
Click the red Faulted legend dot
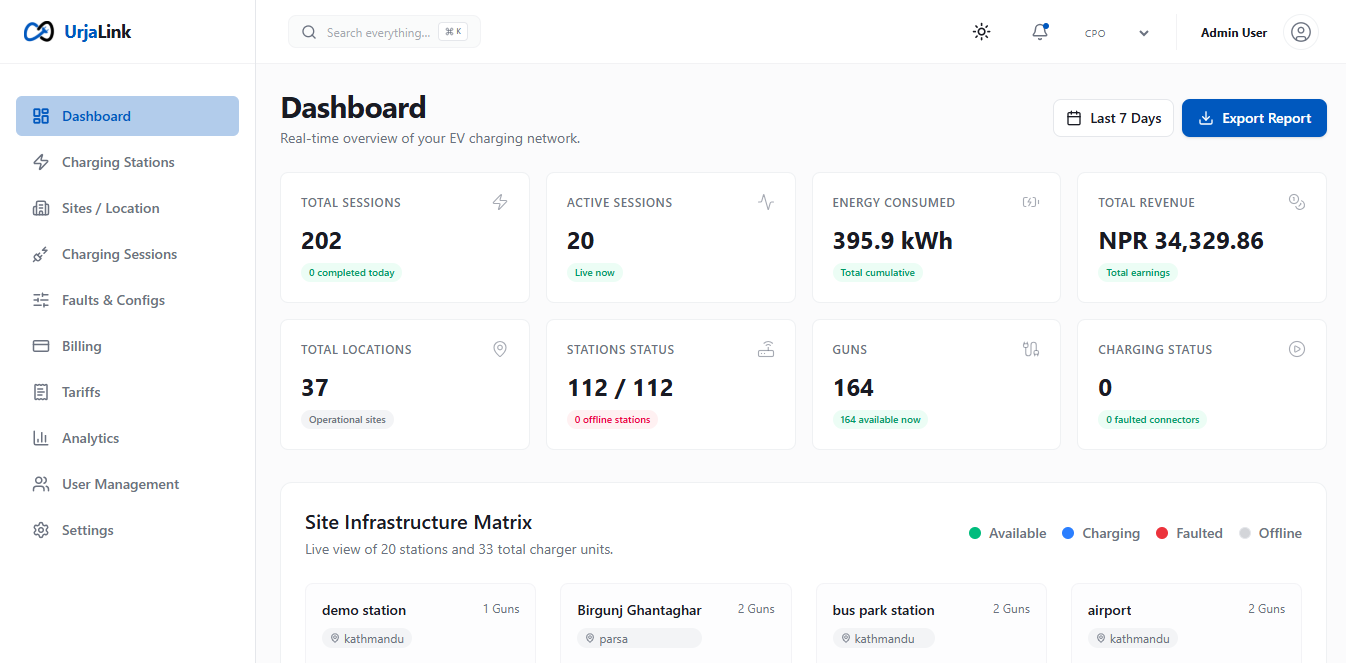pyautogui.click(x=1162, y=533)
